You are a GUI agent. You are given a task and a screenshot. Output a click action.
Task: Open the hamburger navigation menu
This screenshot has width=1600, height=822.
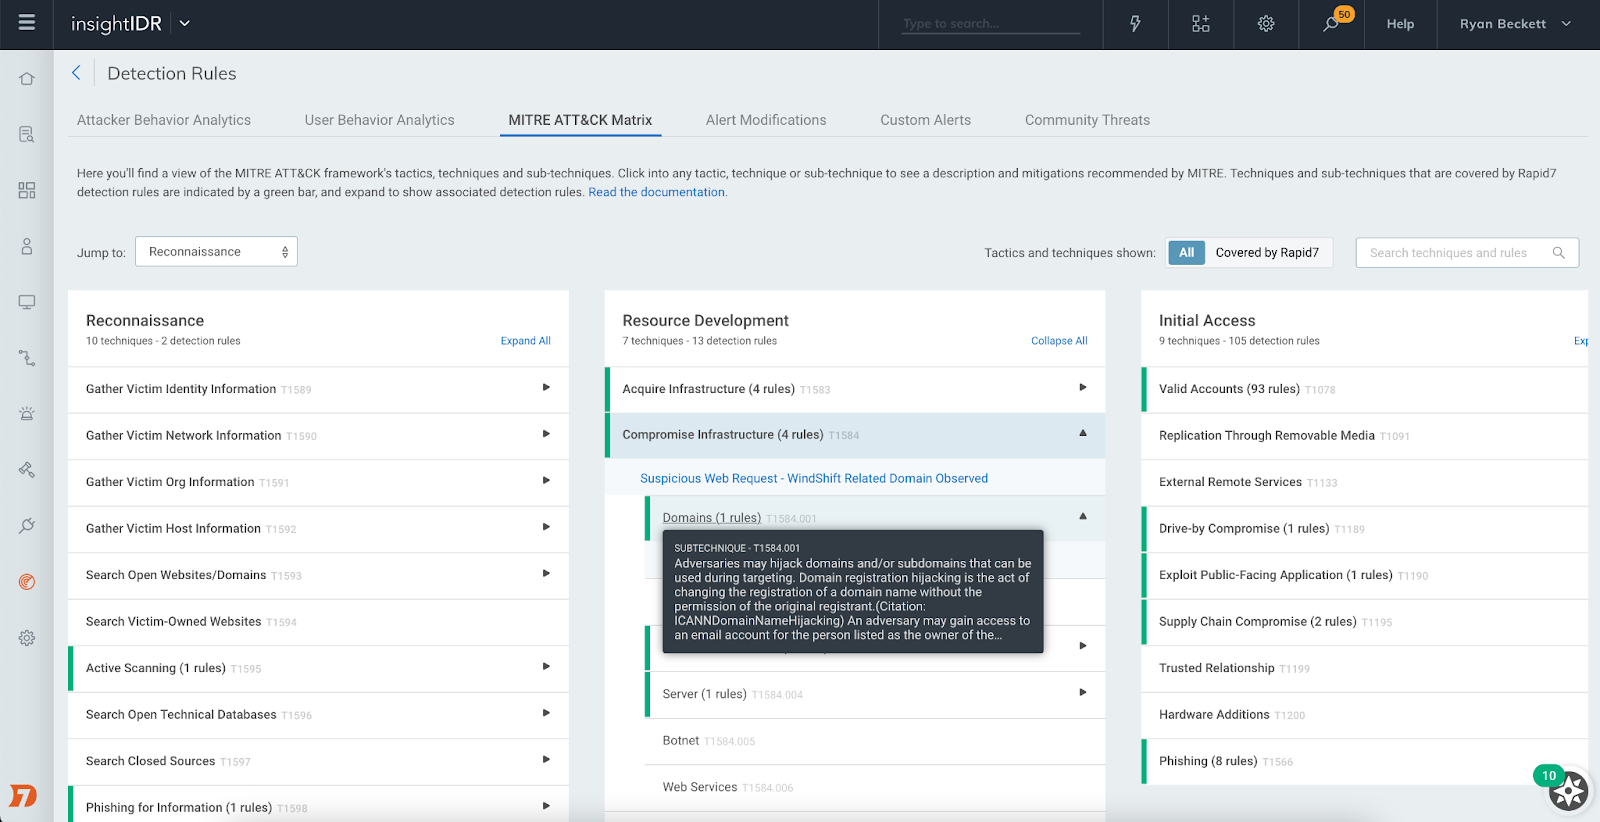27,23
